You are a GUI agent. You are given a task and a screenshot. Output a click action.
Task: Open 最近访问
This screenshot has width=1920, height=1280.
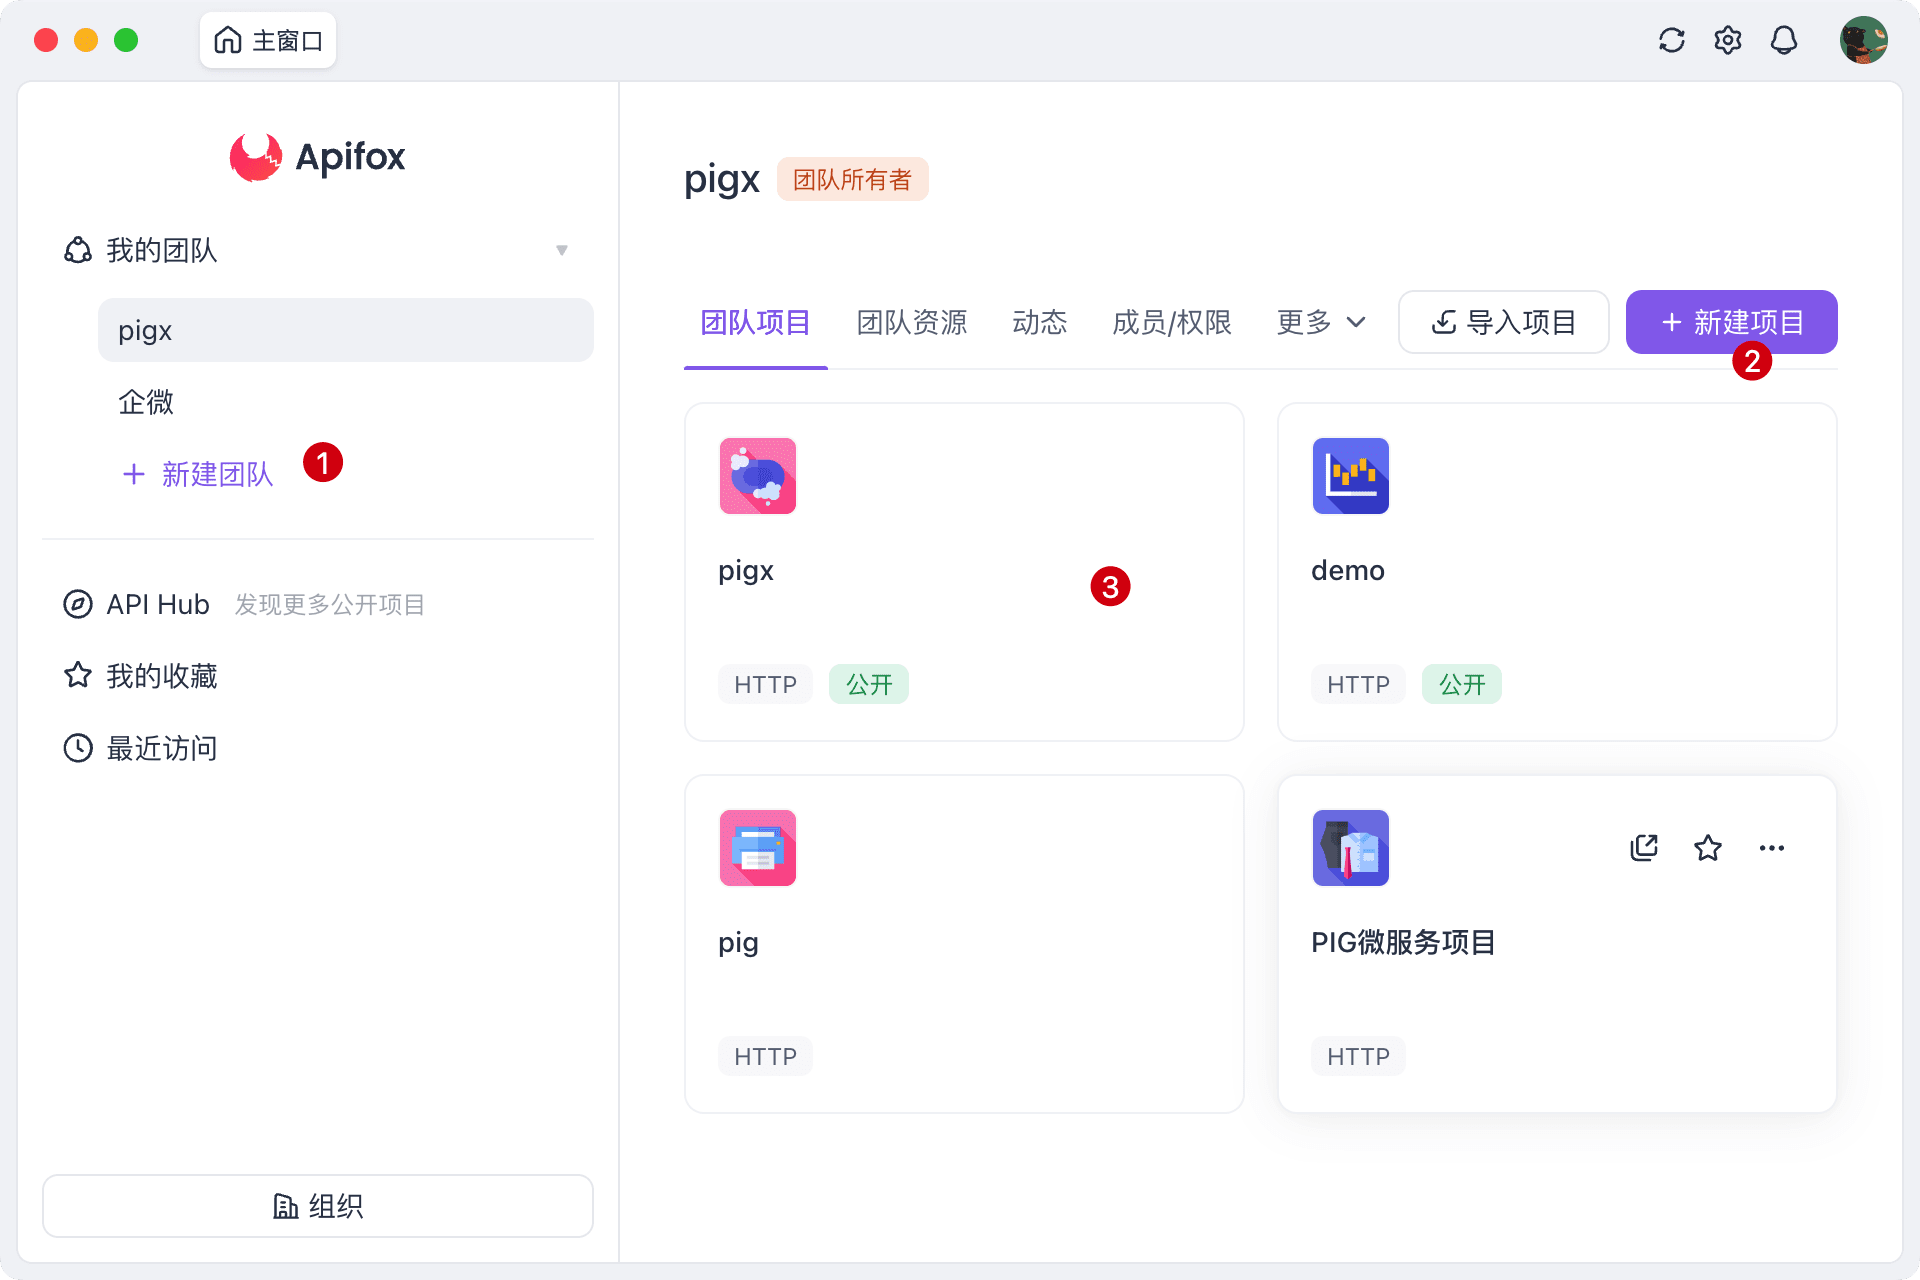coord(162,748)
